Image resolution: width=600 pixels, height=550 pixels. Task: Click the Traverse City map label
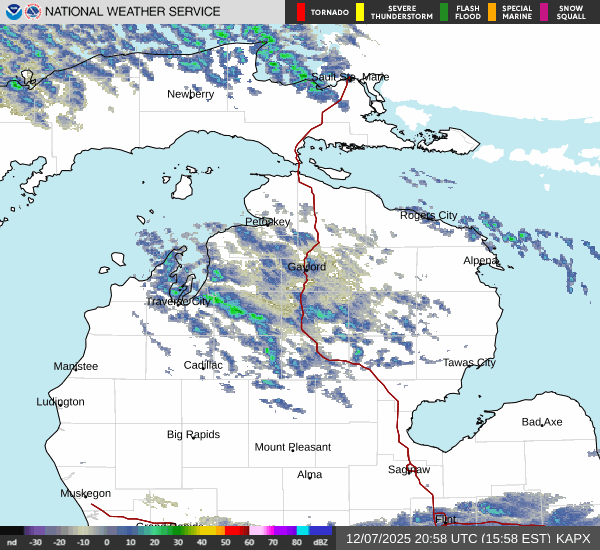(178, 301)
